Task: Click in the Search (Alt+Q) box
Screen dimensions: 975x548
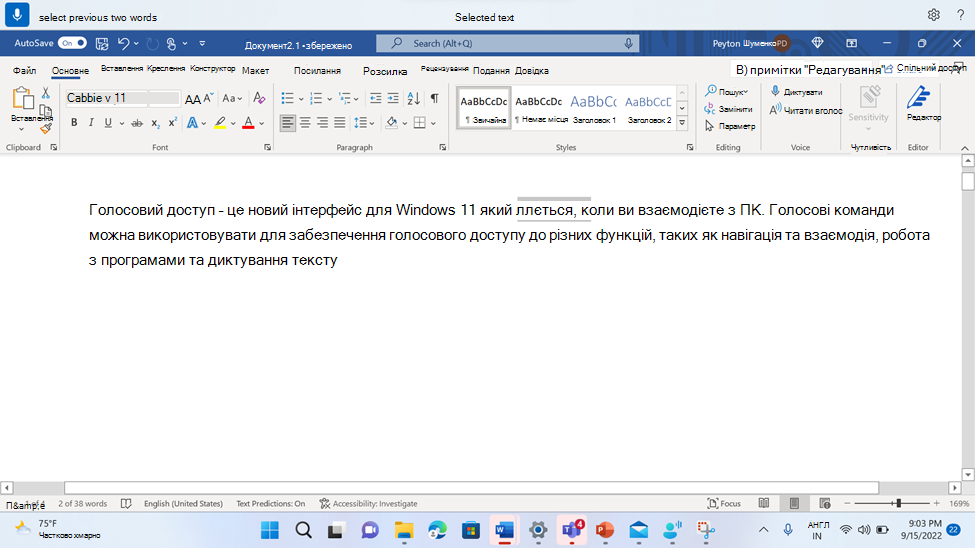Action: click(x=507, y=44)
